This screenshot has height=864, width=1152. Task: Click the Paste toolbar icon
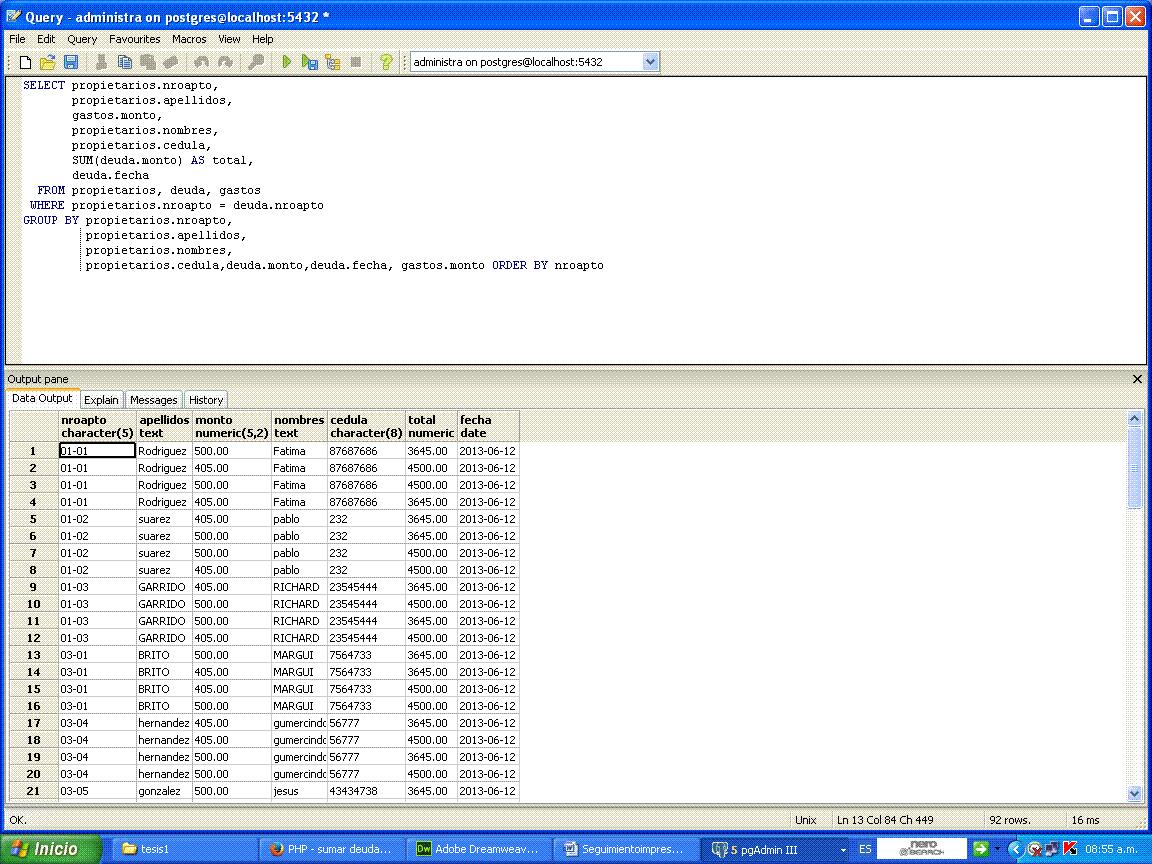click(148, 62)
